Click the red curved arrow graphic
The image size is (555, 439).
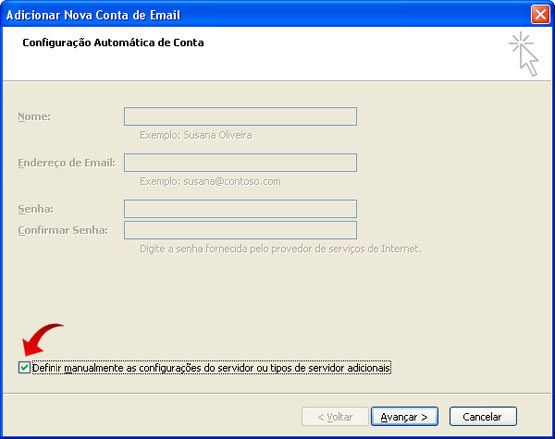click(x=42, y=339)
